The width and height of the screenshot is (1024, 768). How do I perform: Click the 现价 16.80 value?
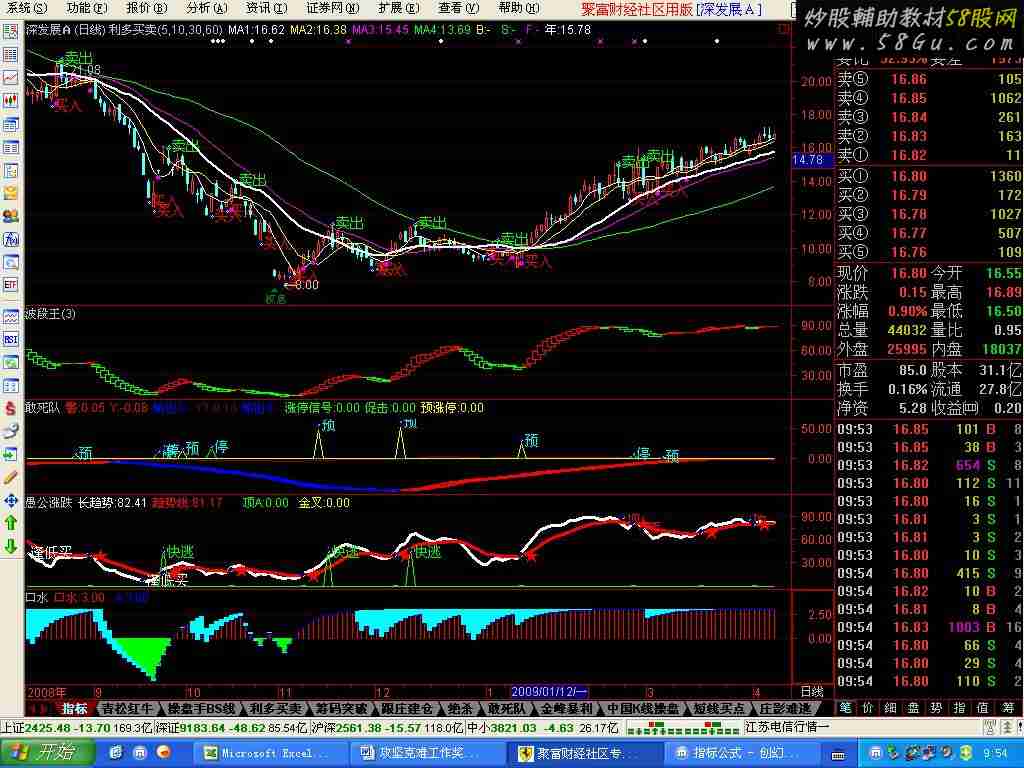(909, 273)
